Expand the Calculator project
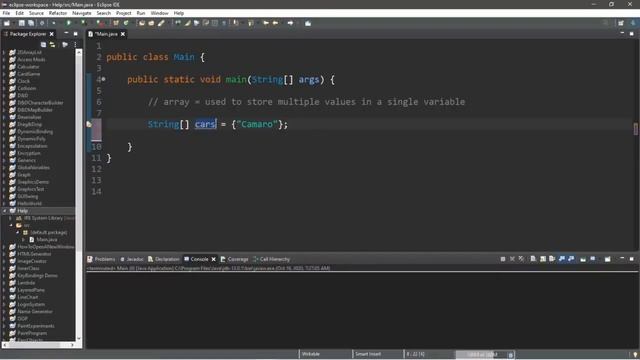This screenshot has height=360, width=640. tap(4, 67)
